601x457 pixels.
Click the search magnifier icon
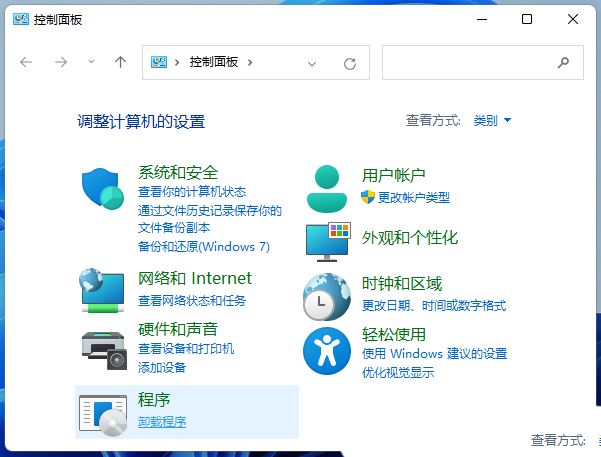[563, 62]
